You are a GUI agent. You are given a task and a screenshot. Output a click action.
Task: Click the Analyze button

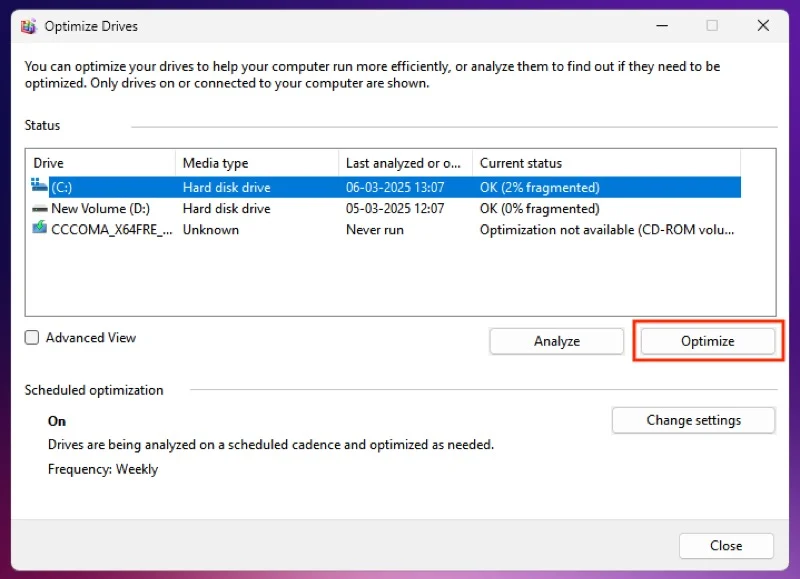556,341
